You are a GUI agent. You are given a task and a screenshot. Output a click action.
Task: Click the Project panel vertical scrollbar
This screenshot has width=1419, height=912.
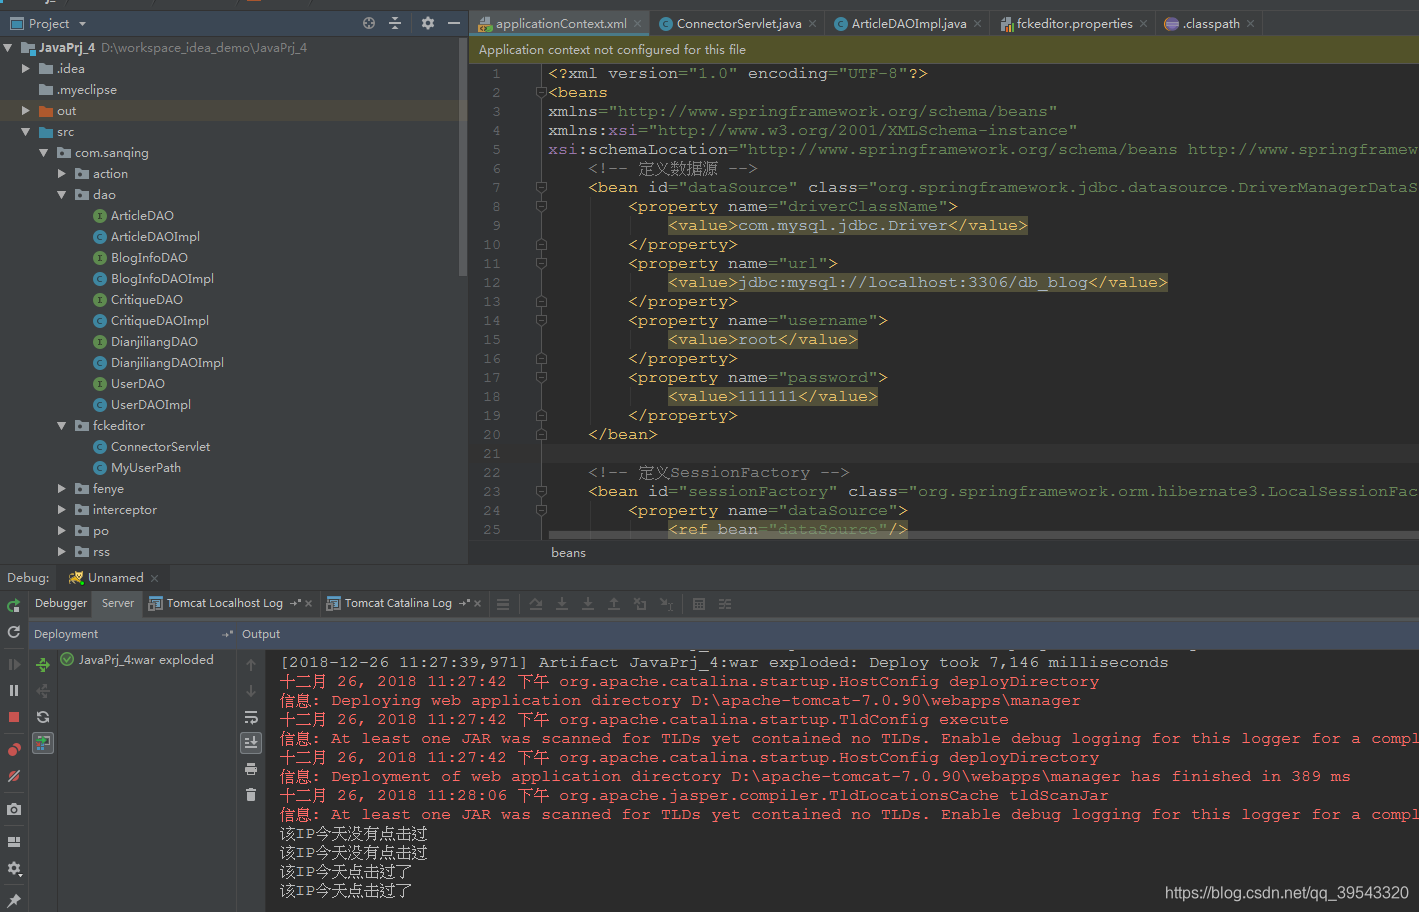tap(462, 156)
